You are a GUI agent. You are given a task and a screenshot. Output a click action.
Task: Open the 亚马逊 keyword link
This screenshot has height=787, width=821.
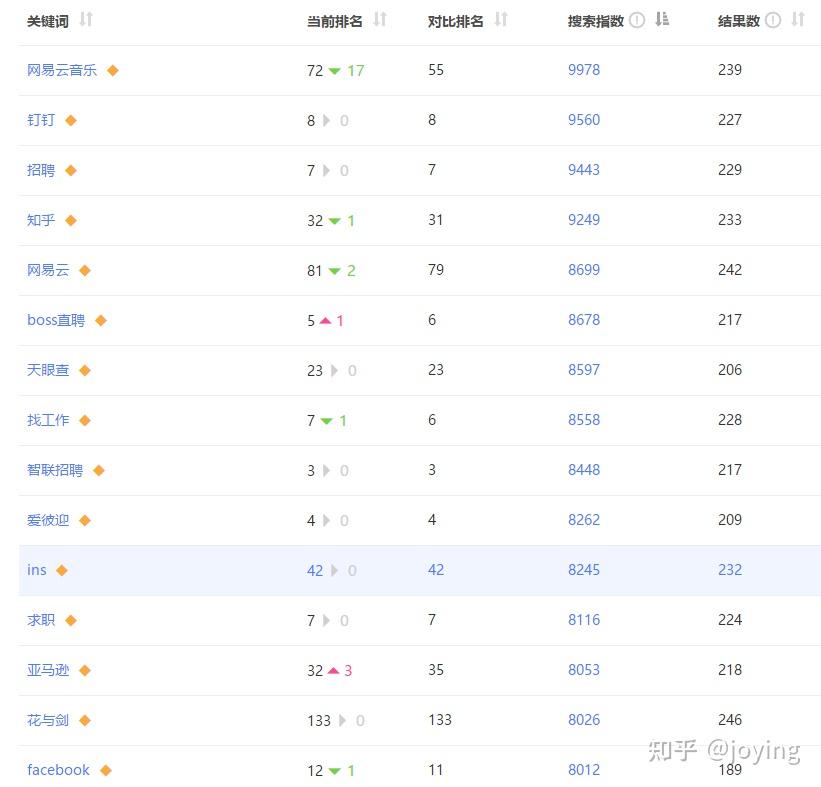(48, 670)
